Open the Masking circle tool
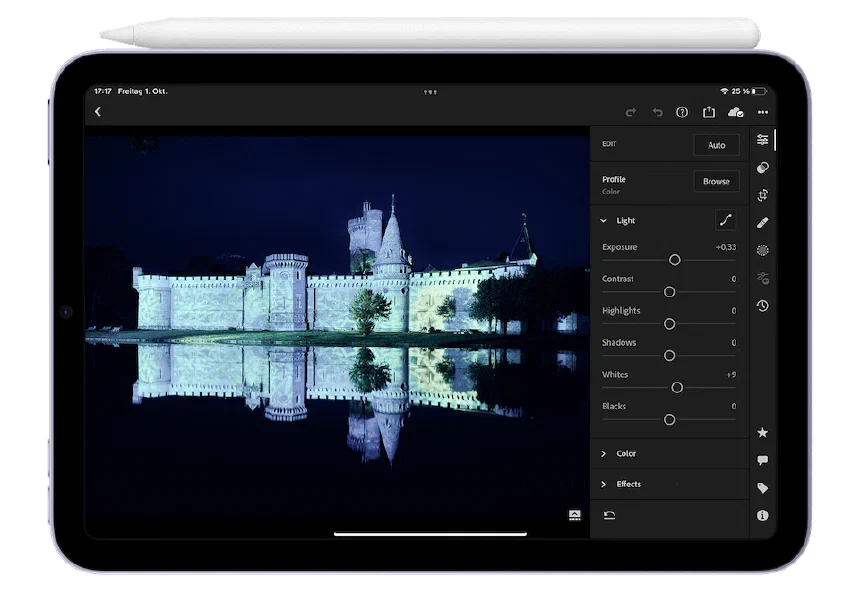This screenshot has height=602, width=860. [762, 251]
